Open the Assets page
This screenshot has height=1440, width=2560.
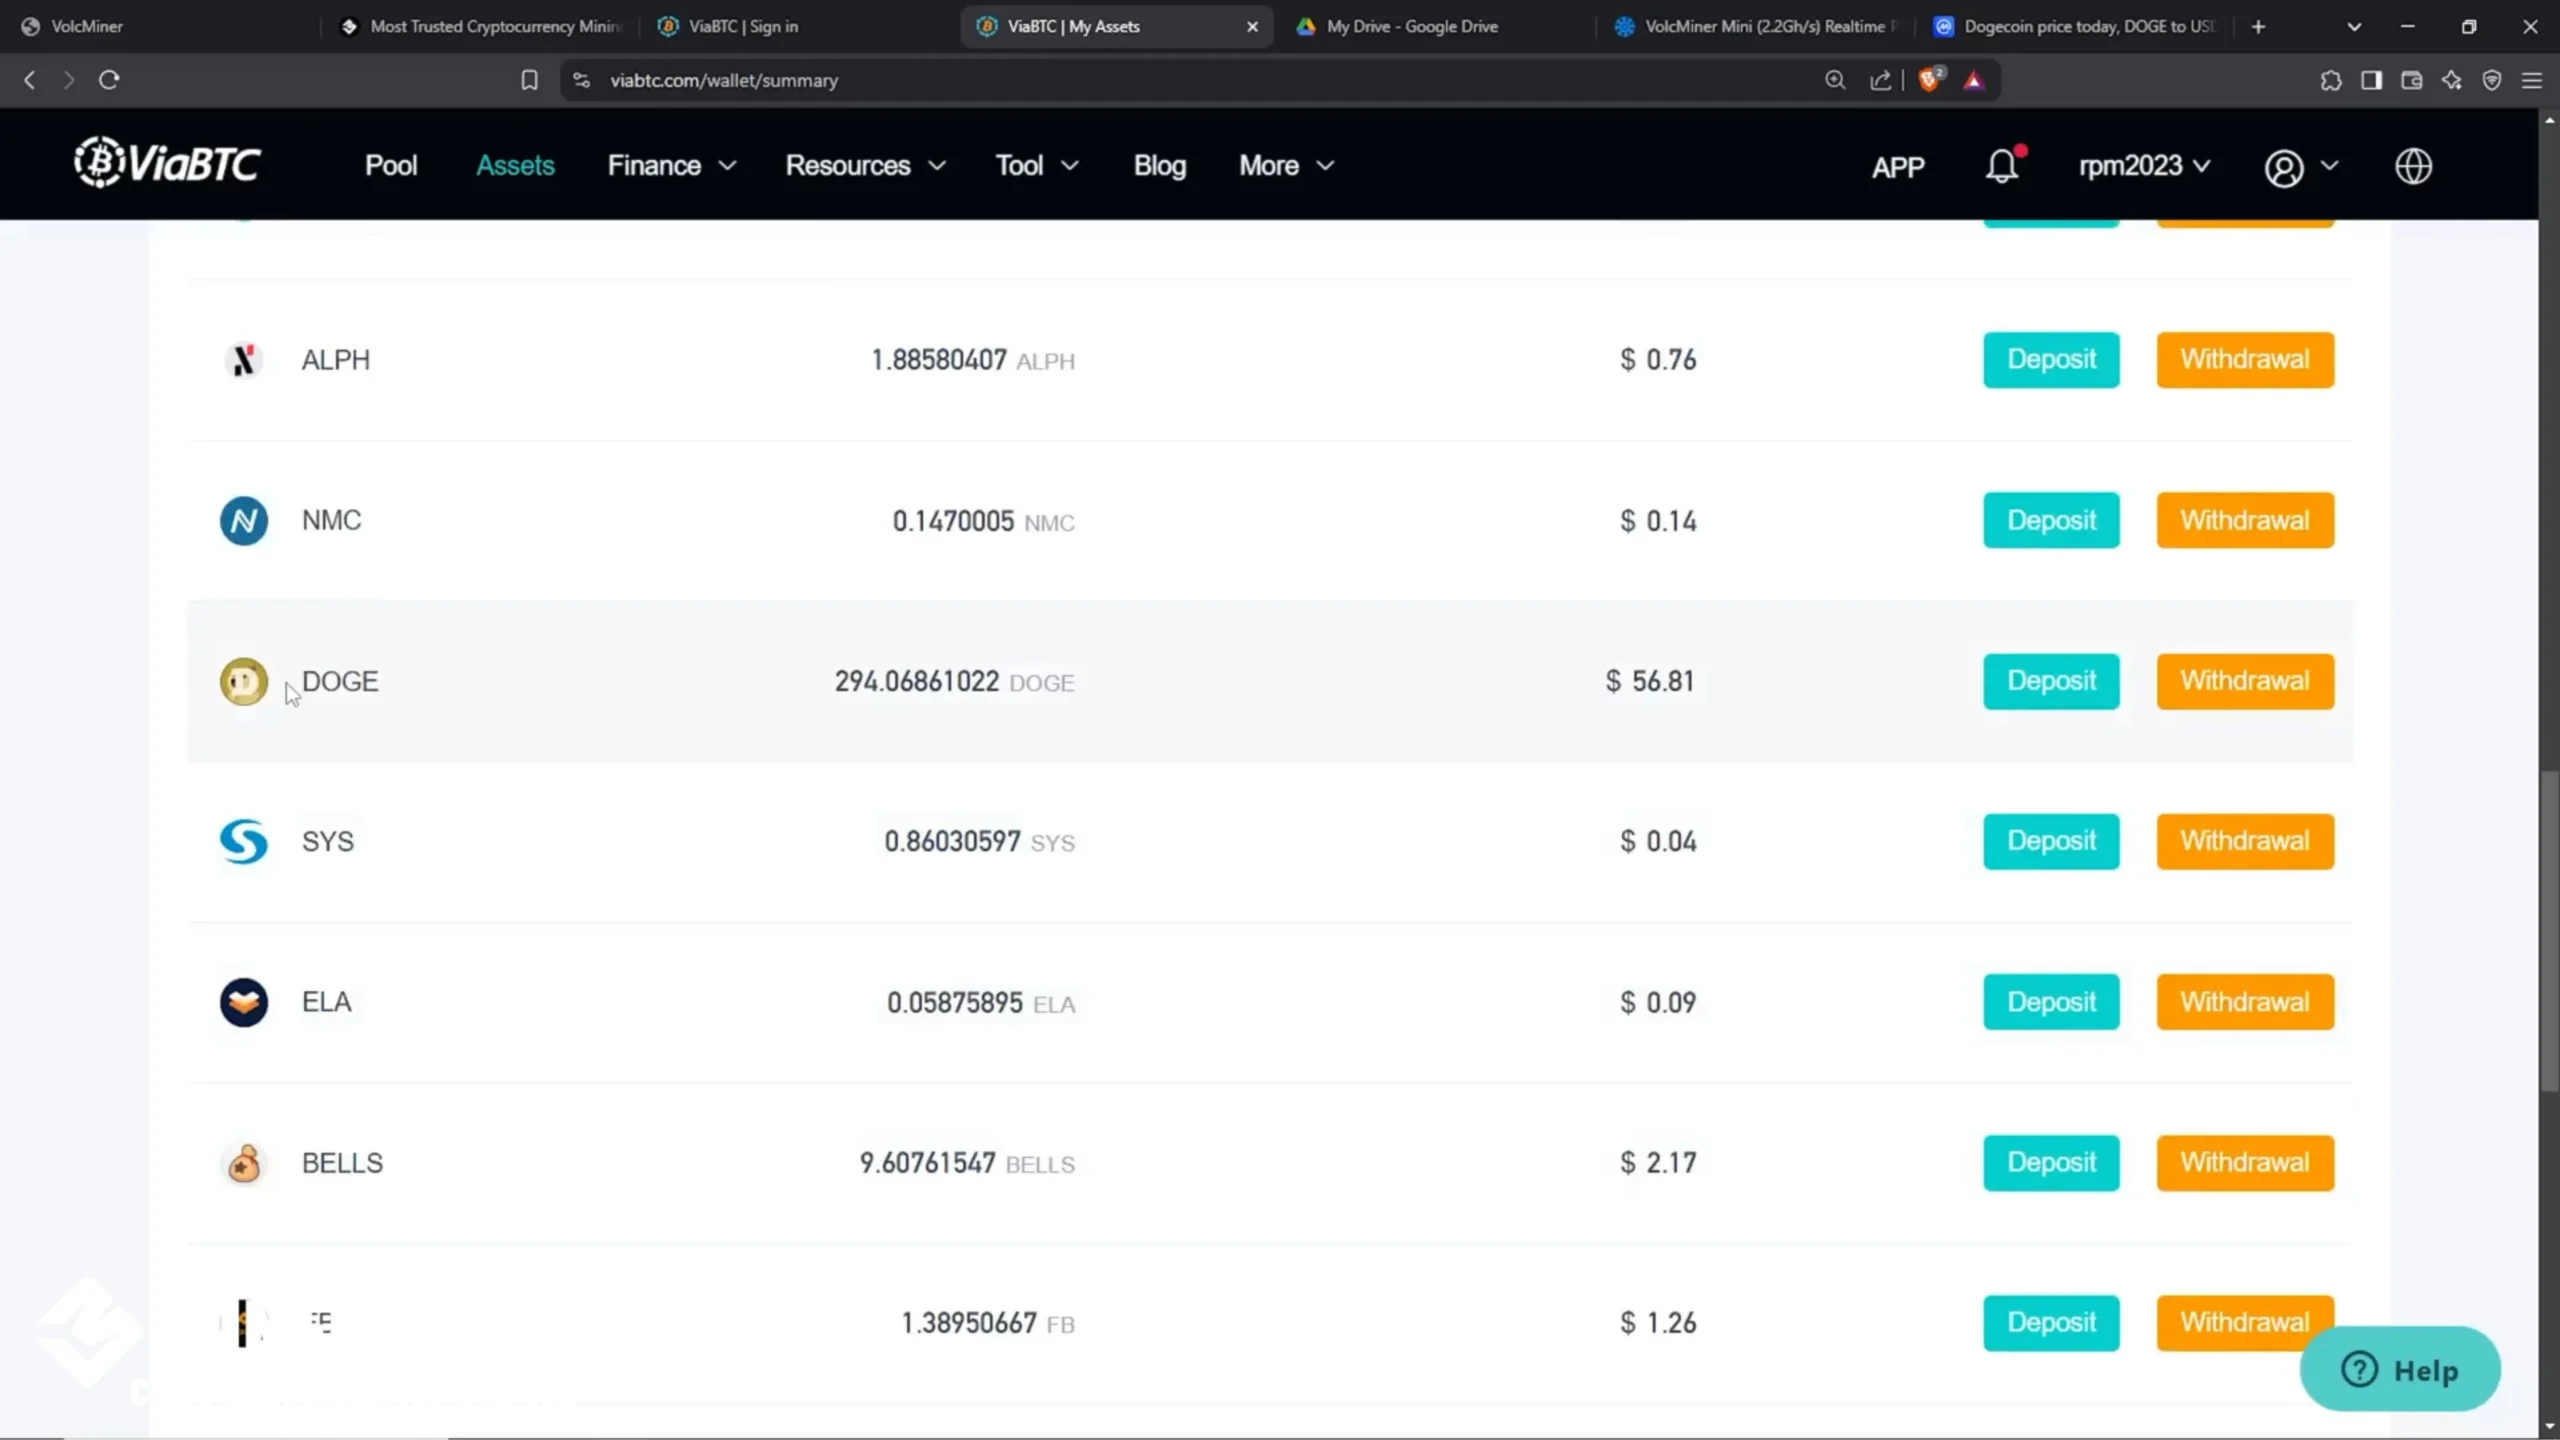point(515,165)
